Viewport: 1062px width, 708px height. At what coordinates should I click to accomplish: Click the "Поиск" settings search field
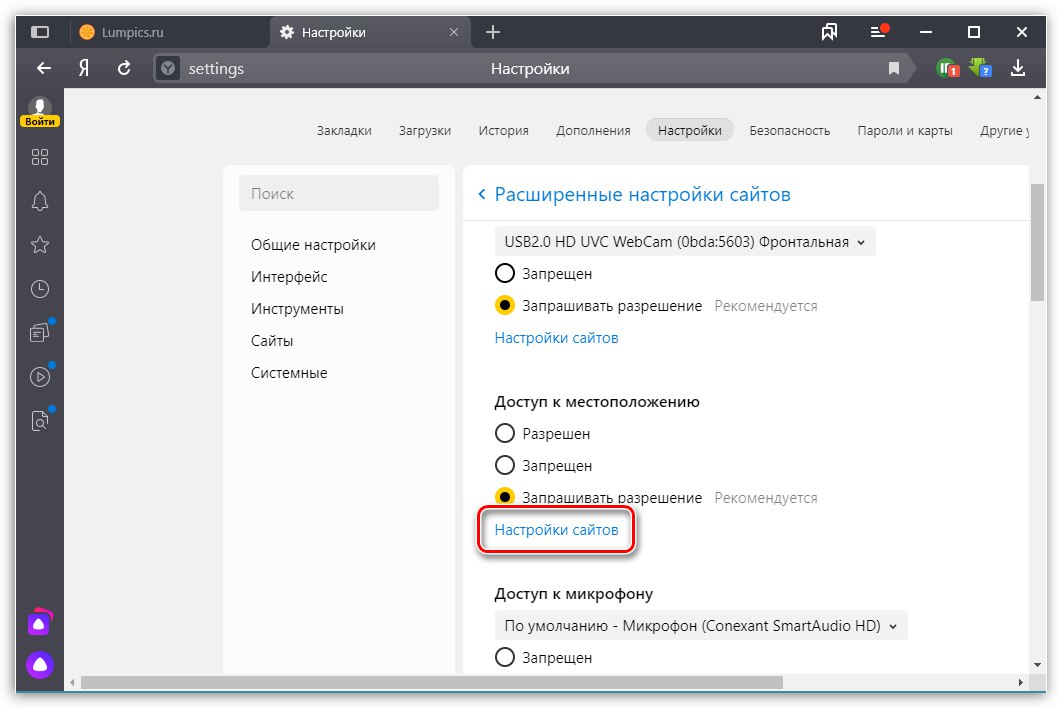(x=339, y=194)
